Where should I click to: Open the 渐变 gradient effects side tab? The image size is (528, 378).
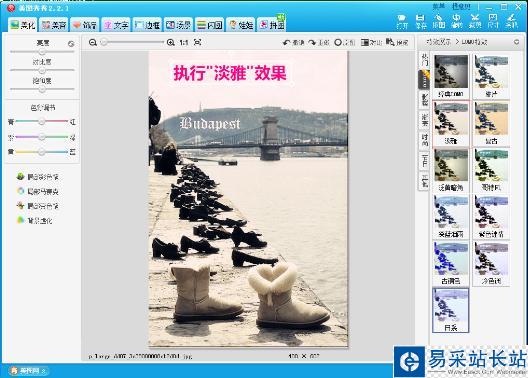point(425,121)
